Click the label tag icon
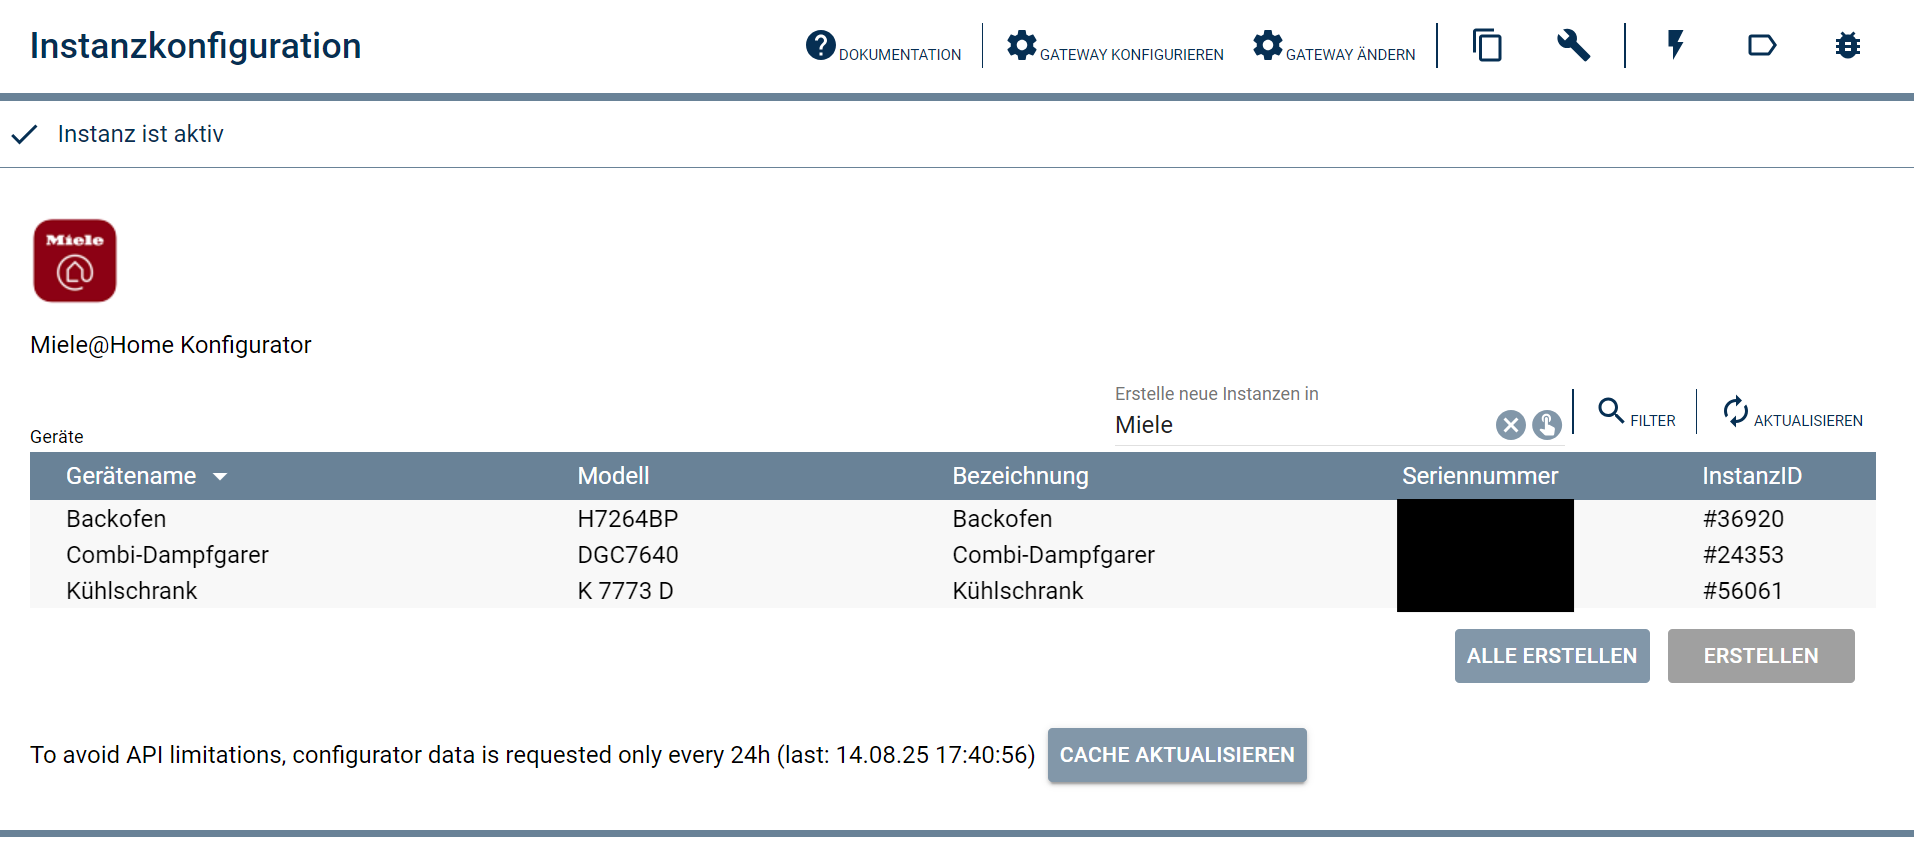This screenshot has height=849, width=1914. pos(1761,46)
